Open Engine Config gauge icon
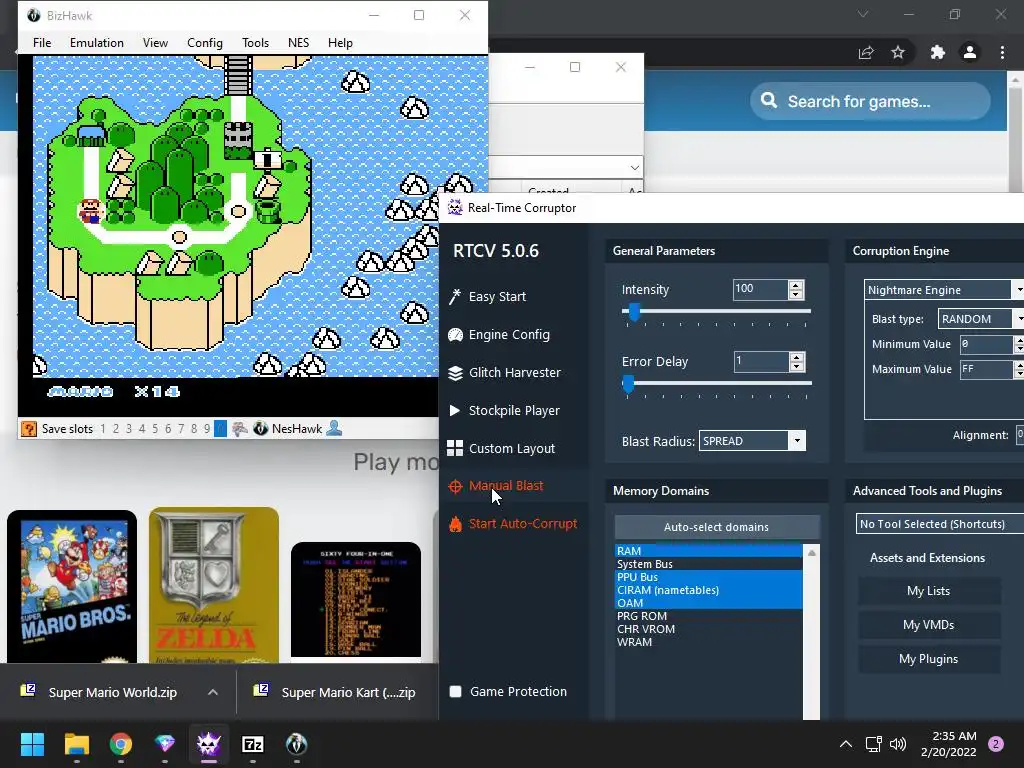The image size is (1024, 768). pos(455,334)
